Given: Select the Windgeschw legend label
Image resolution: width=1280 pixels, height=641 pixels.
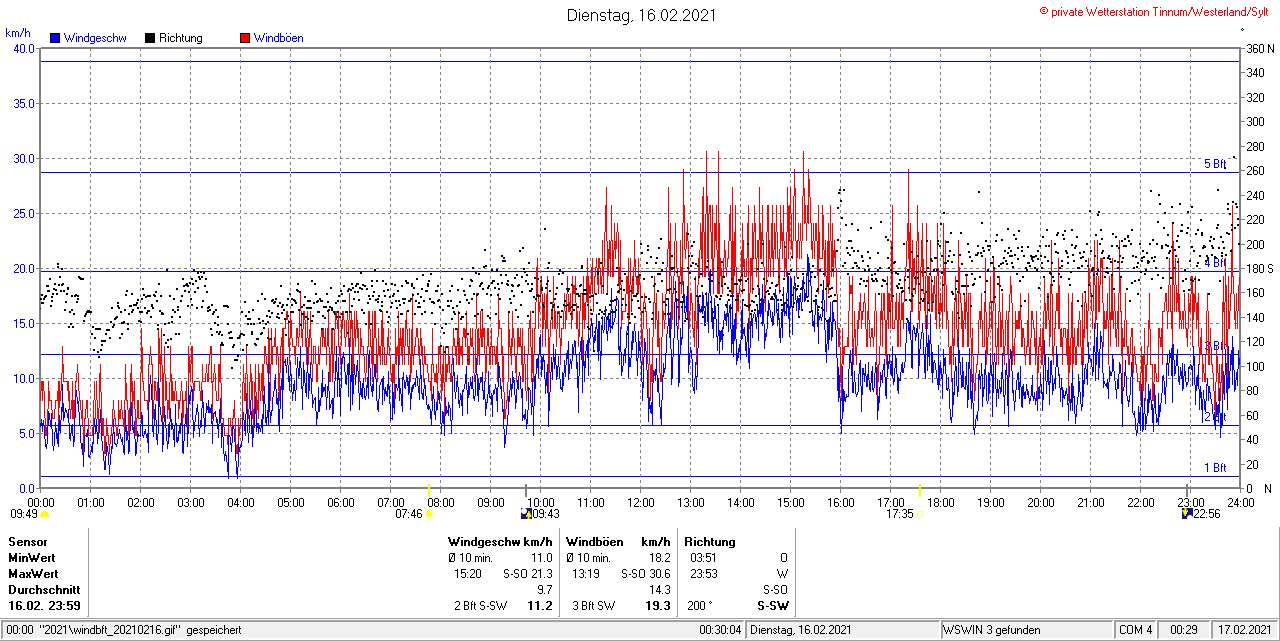Looking at the screenshot, I should (x=95, y=38).
